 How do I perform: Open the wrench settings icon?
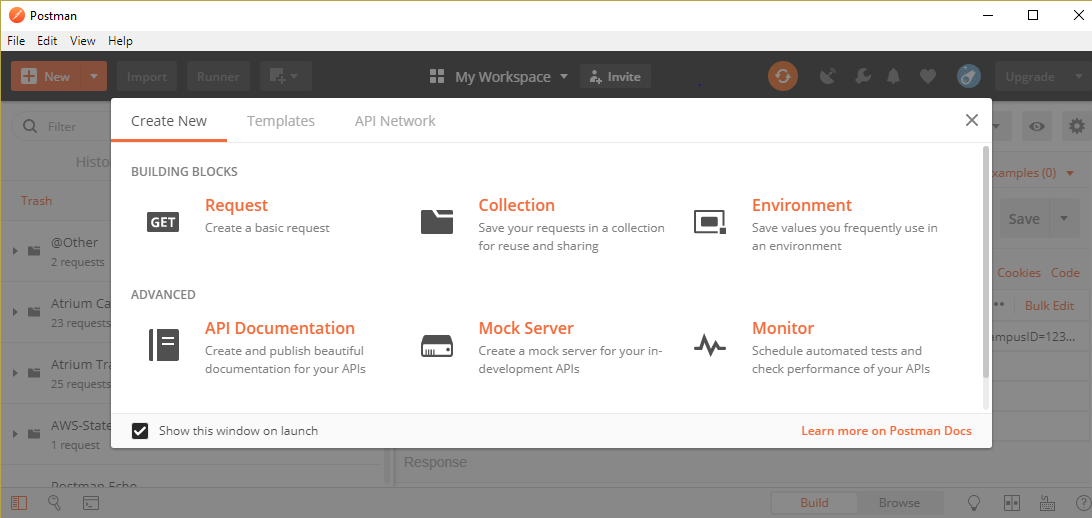(862, 77)
